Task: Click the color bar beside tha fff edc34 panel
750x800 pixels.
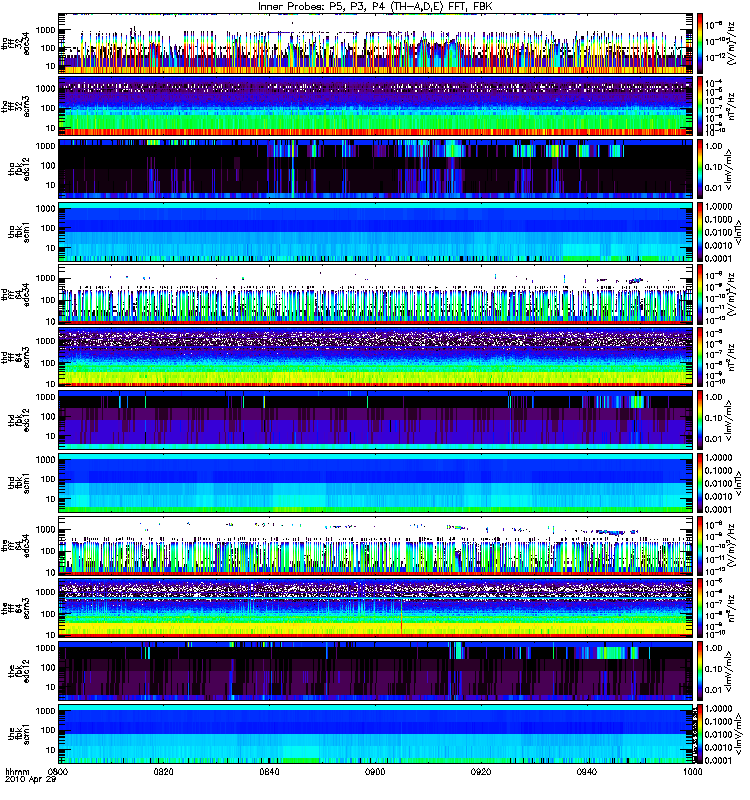Action: (700, 44)
